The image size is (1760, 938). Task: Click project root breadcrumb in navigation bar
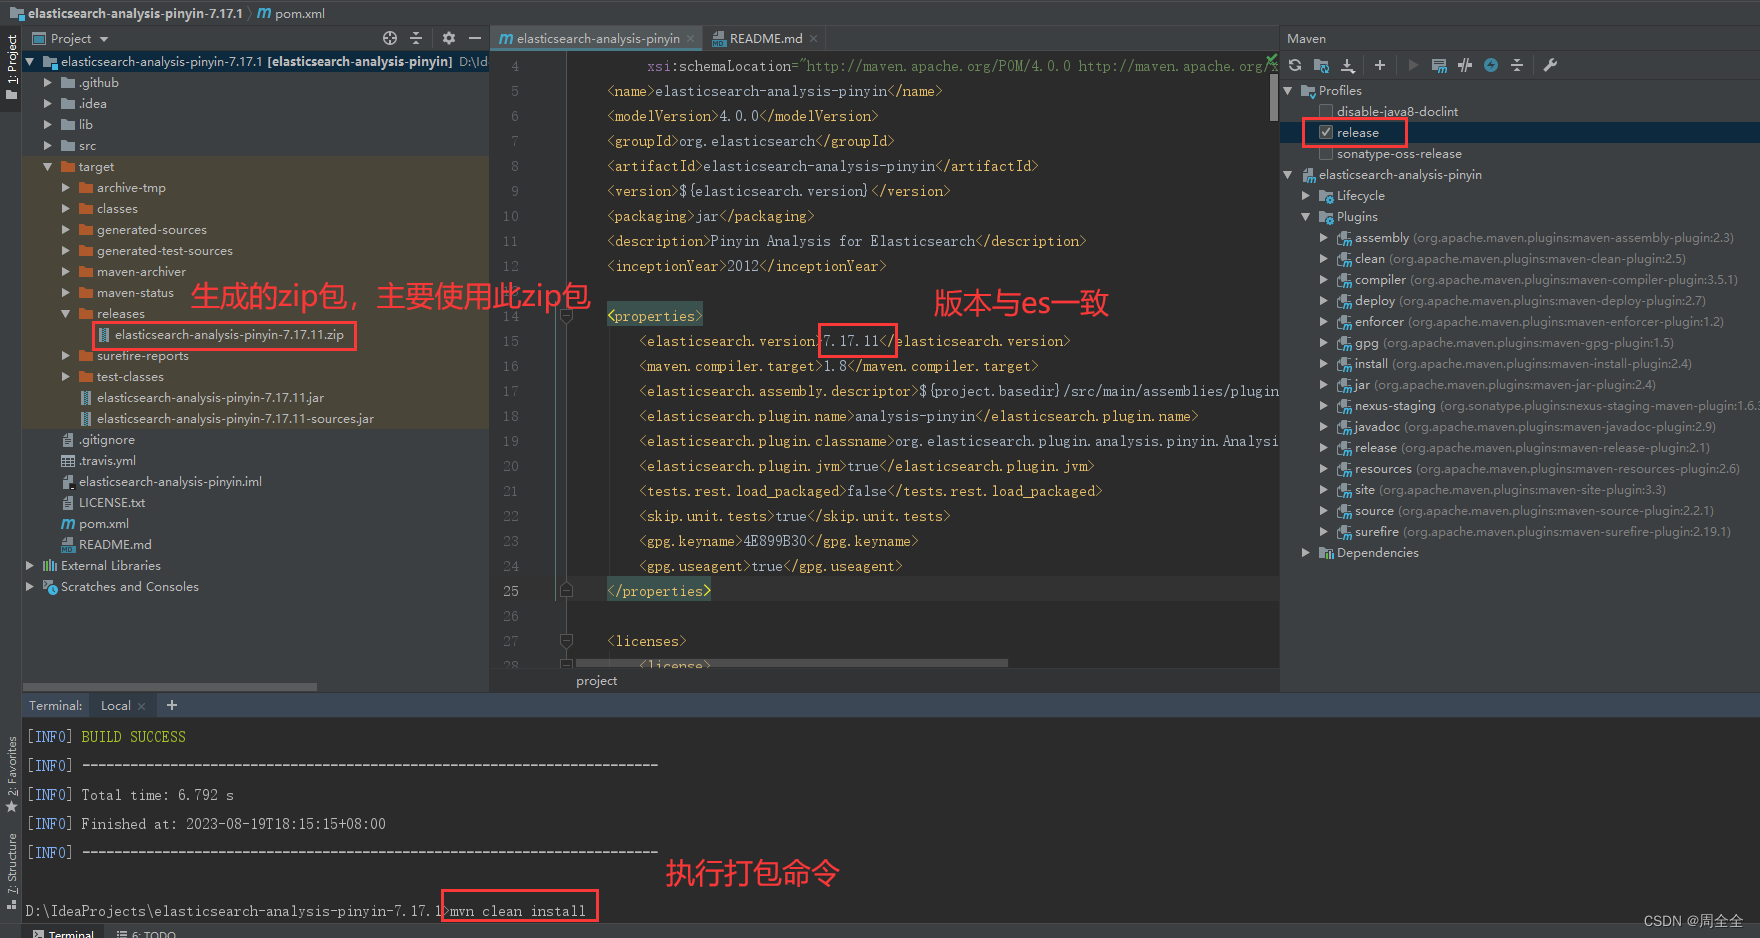pos(126,13)
